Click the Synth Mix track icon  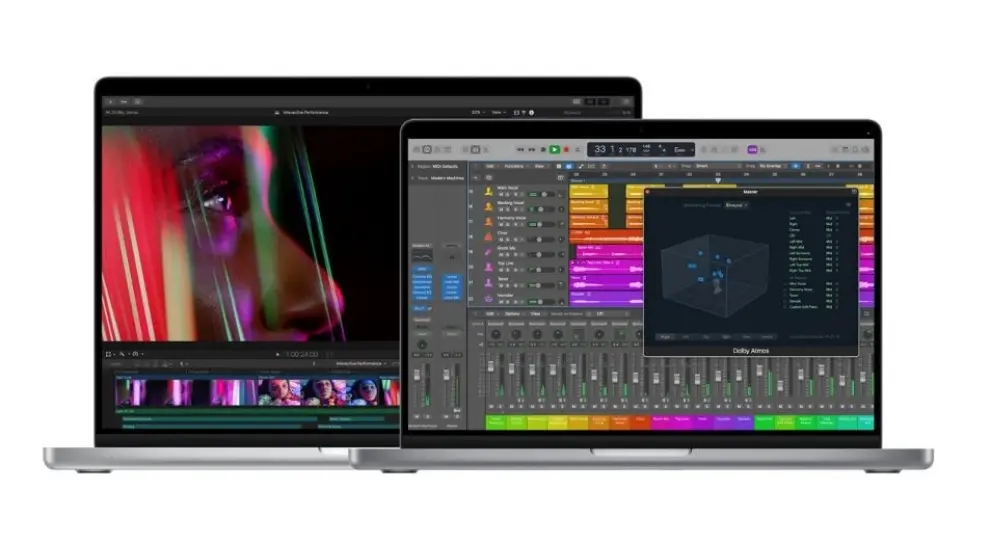click(489, 253)
